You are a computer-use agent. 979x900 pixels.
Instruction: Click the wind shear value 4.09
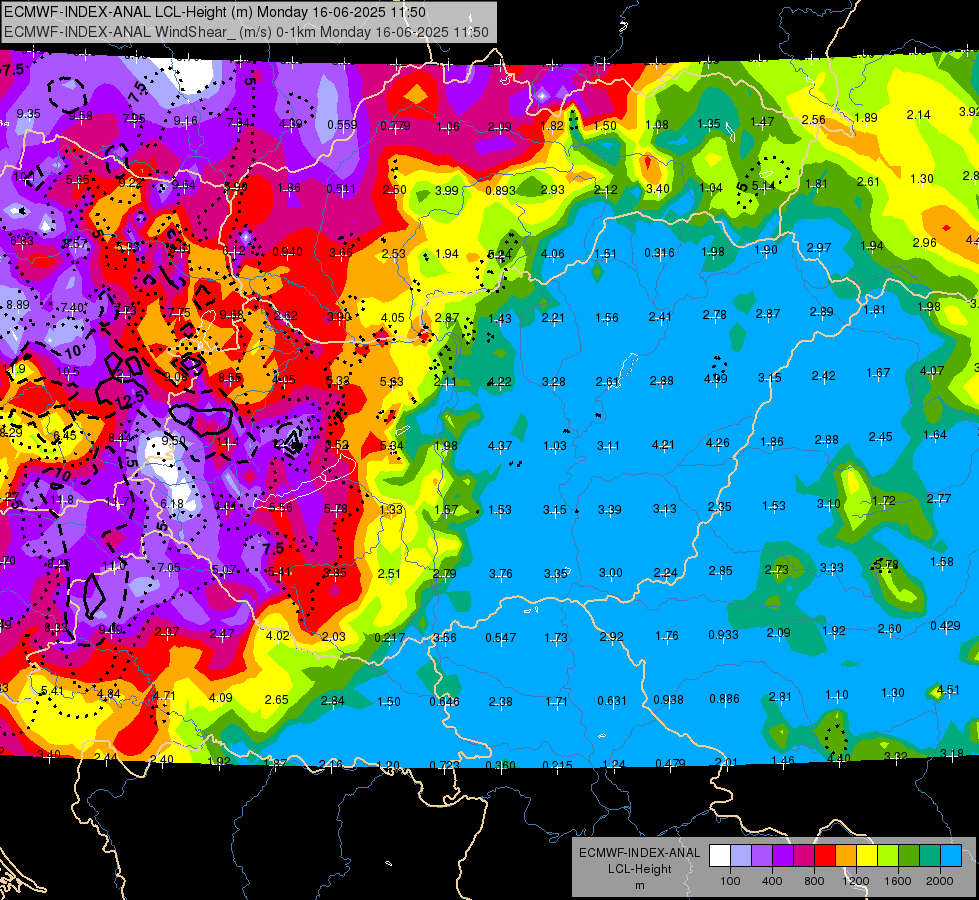pos(220,698)
